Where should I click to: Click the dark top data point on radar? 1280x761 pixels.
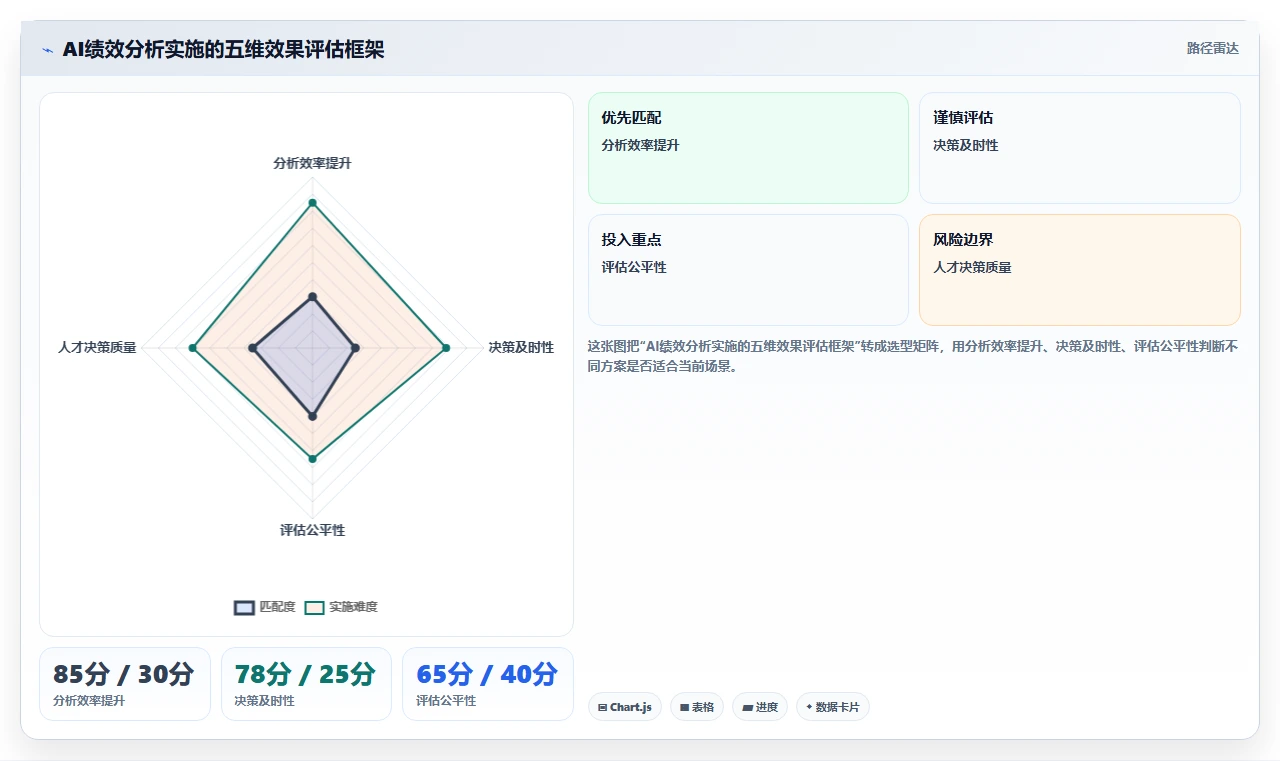click(x=312, y=296)
